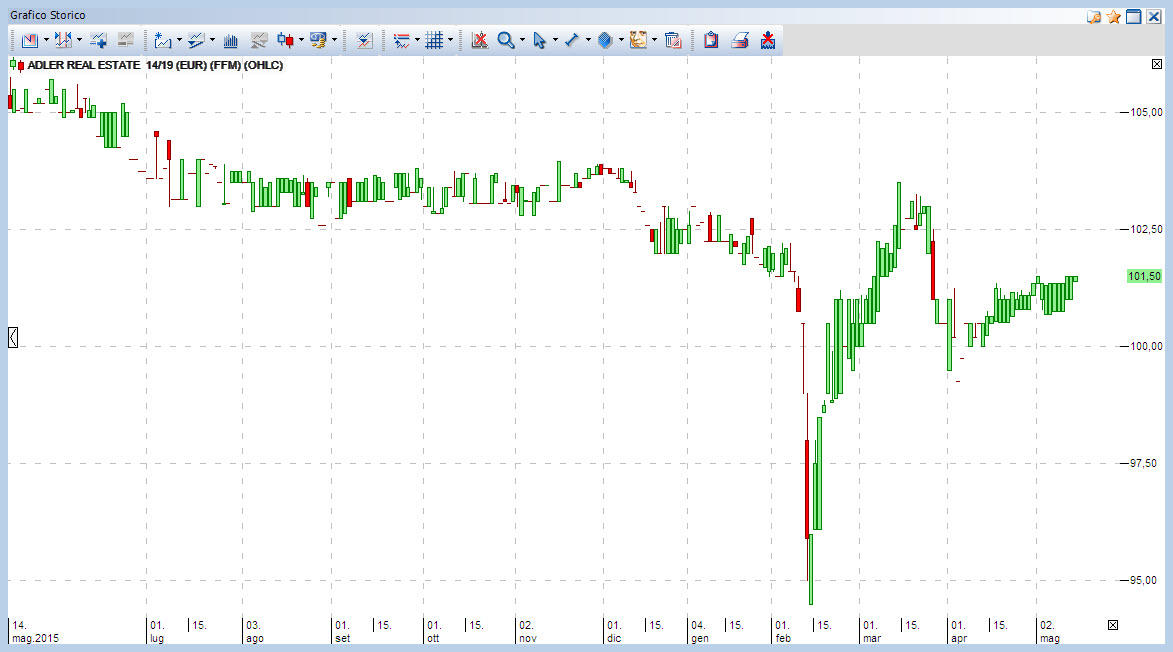Click the left scroll arrow on chart edge

(13, 337)
